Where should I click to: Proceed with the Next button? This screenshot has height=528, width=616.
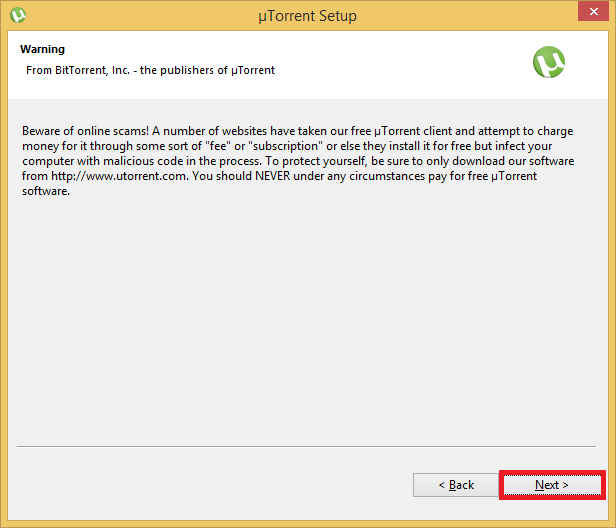552,485
